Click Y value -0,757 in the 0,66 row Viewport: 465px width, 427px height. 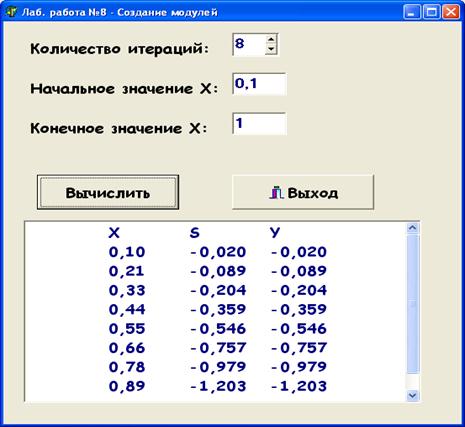click(299, 348)
